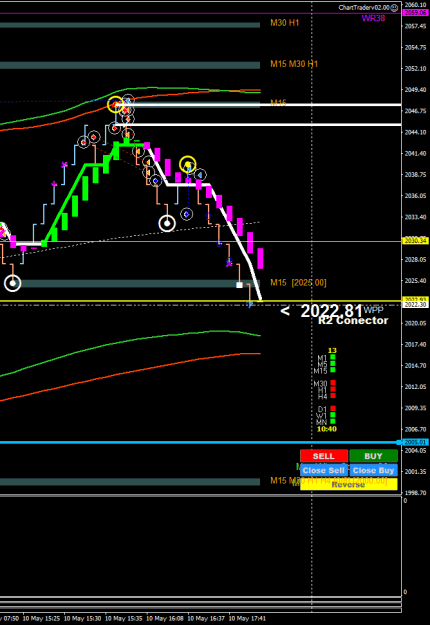Click the 'M15 M30 H1' zone label
430x625 pixels.
coord(294,64)
